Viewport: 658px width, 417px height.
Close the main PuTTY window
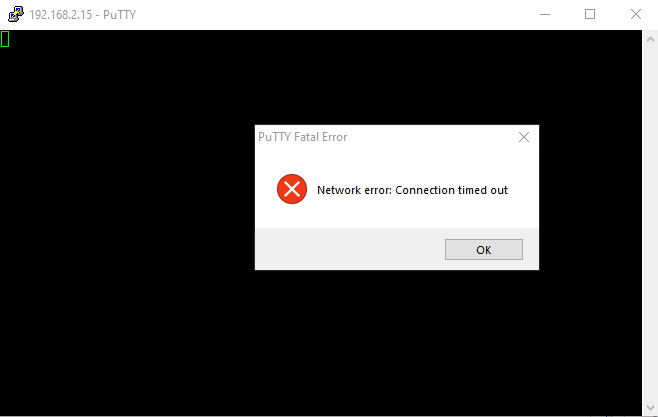635,14
